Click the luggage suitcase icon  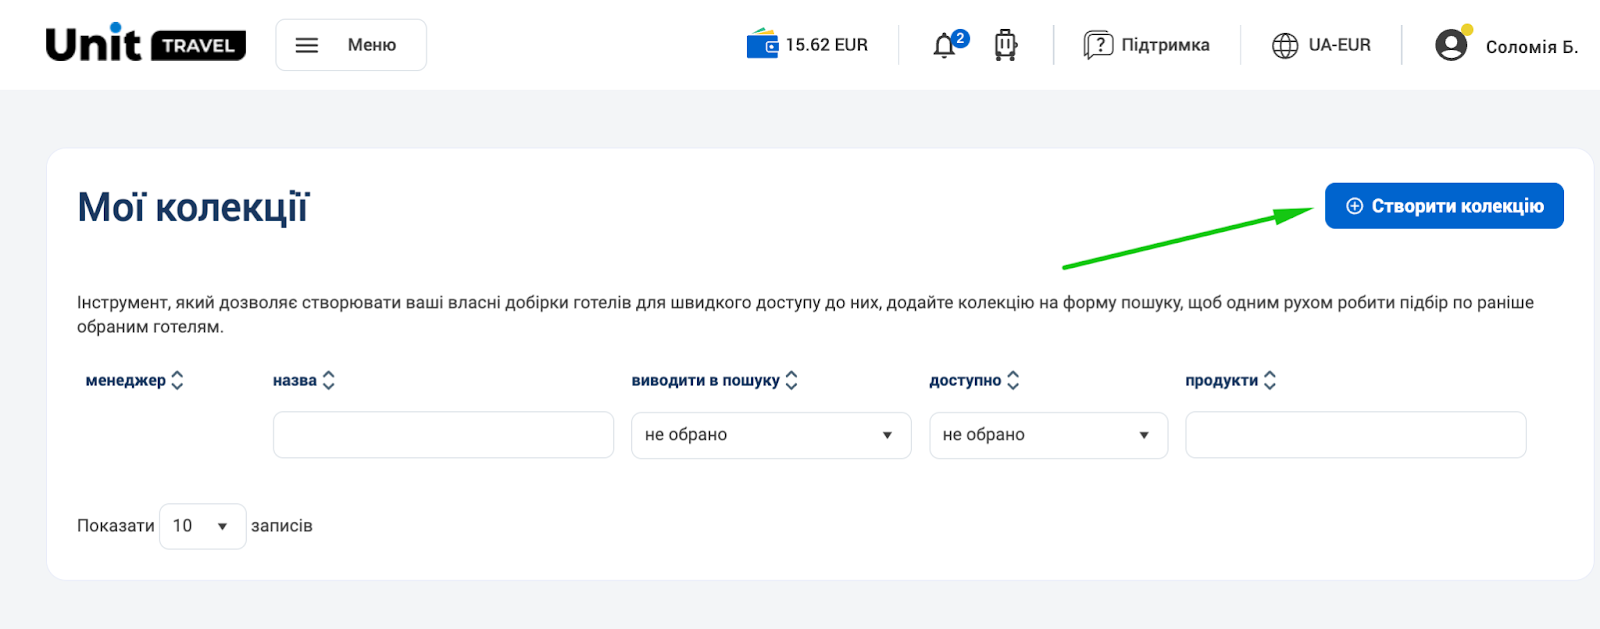click(x=1005, y=45)
